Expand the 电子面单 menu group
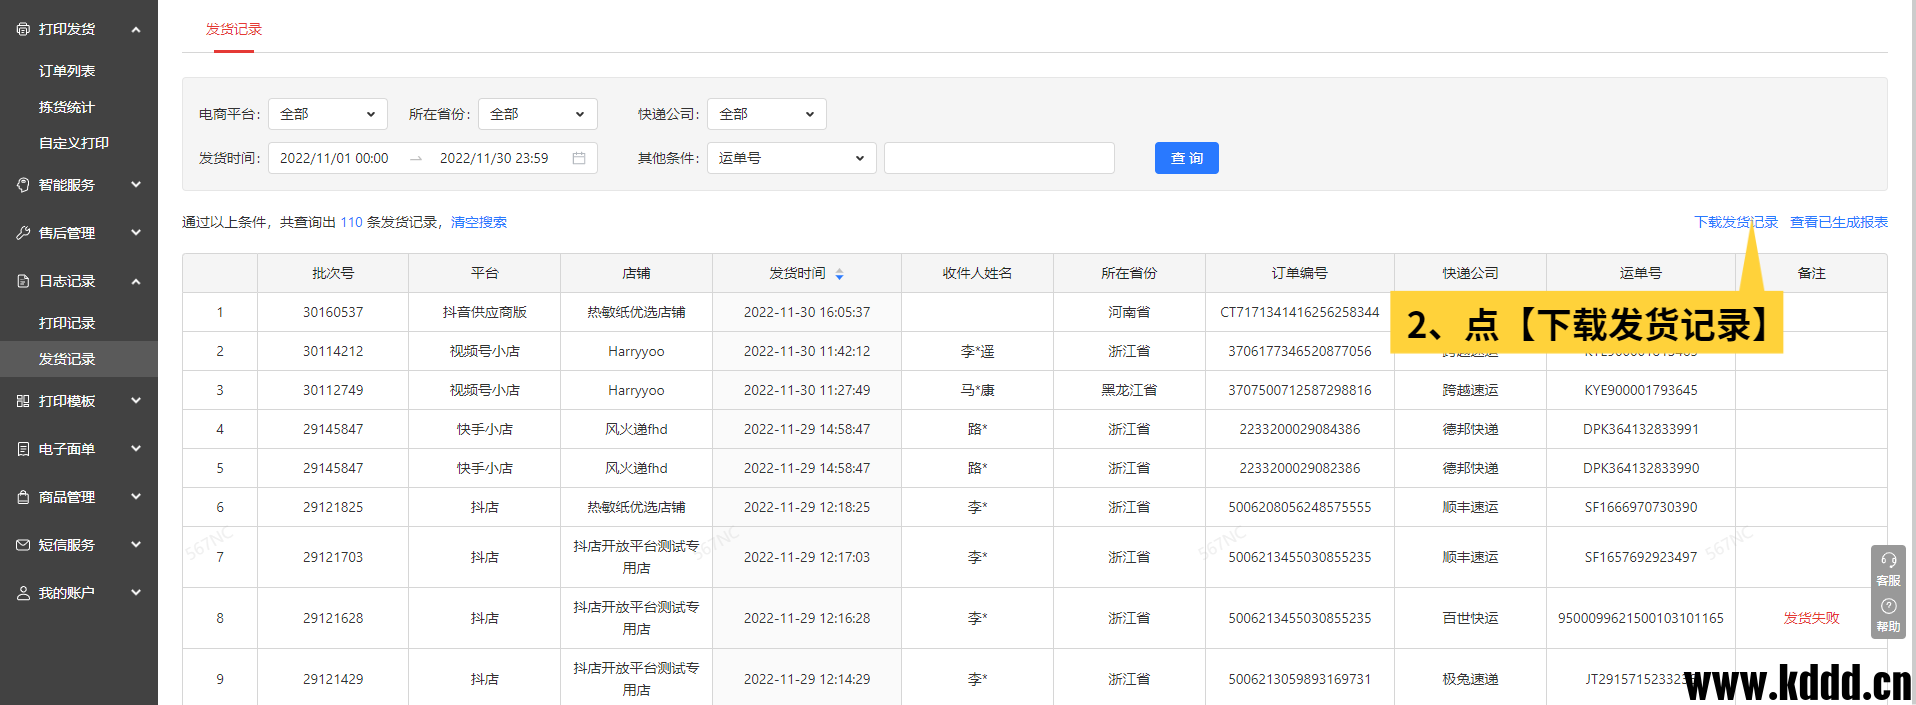The height and width of the screenshot is (705, 1916). [x=136, y=449]
